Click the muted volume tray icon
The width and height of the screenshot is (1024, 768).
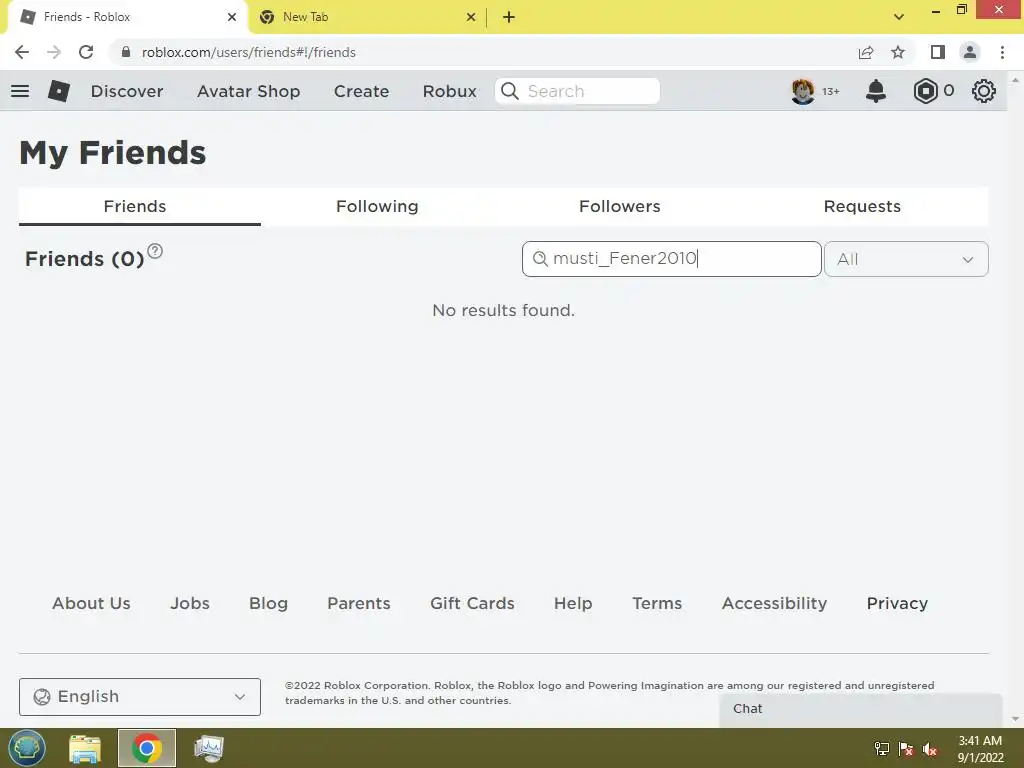(x=930, y=749)
